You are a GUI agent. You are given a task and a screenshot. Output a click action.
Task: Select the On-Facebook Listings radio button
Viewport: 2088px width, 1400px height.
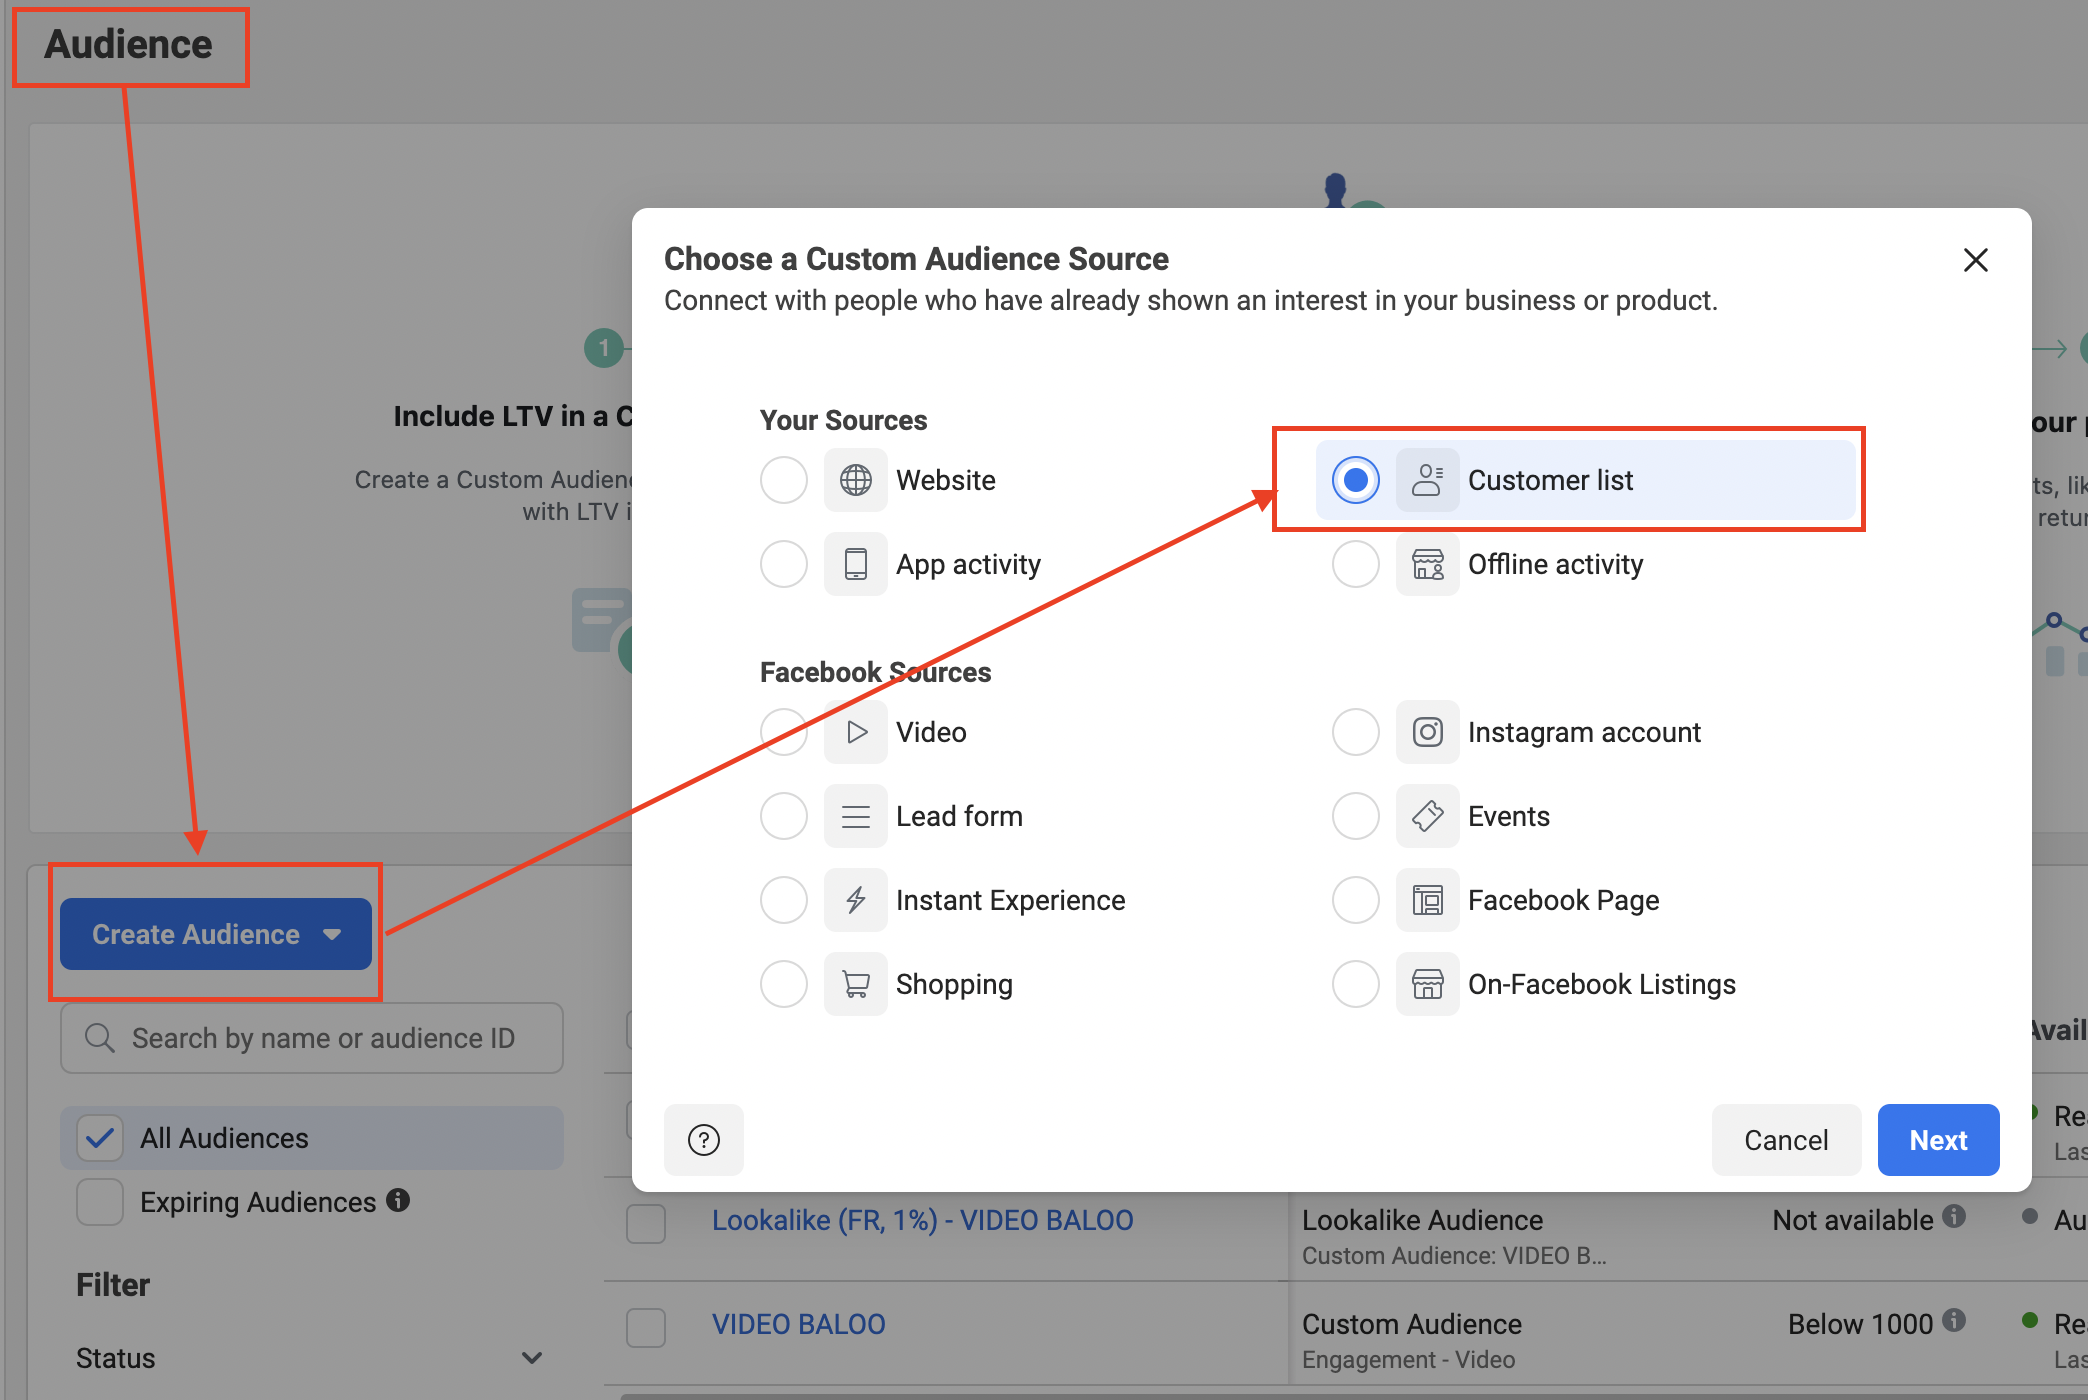(x=1356, y=984)
